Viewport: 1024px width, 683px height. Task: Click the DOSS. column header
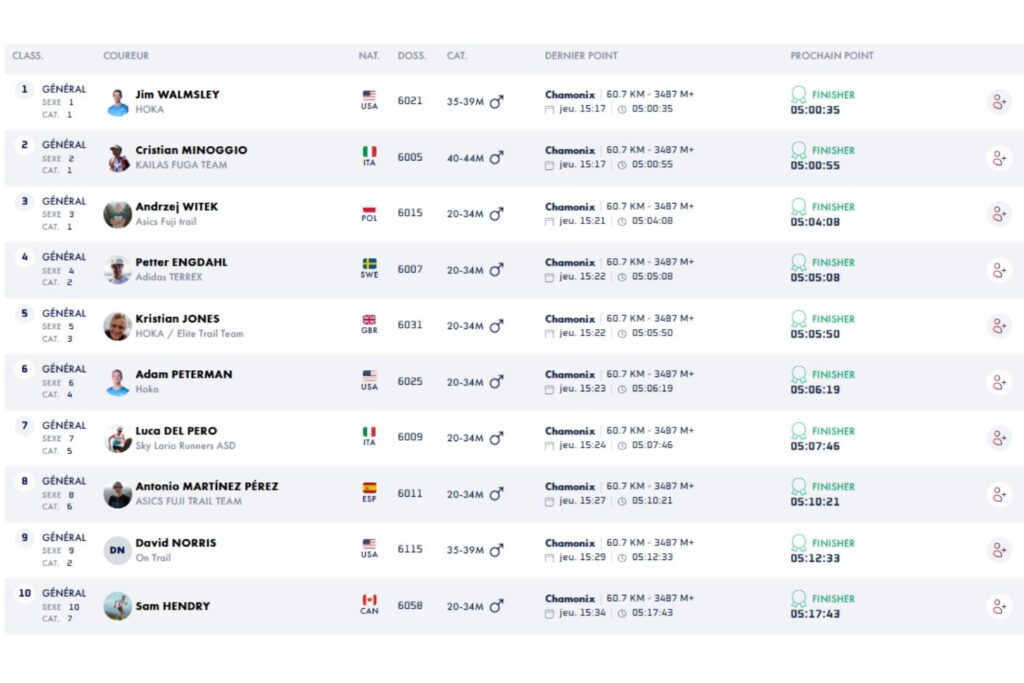coord(410,56)
